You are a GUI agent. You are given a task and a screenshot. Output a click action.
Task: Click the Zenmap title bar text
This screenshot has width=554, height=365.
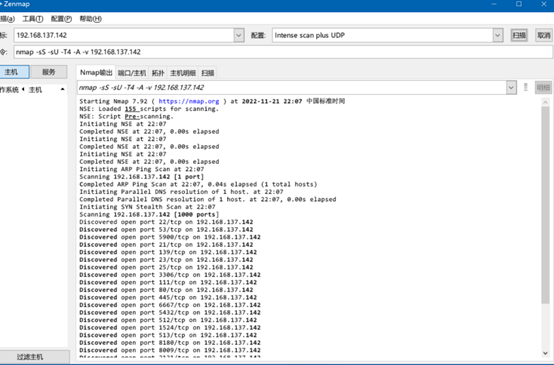coord(17,4)
